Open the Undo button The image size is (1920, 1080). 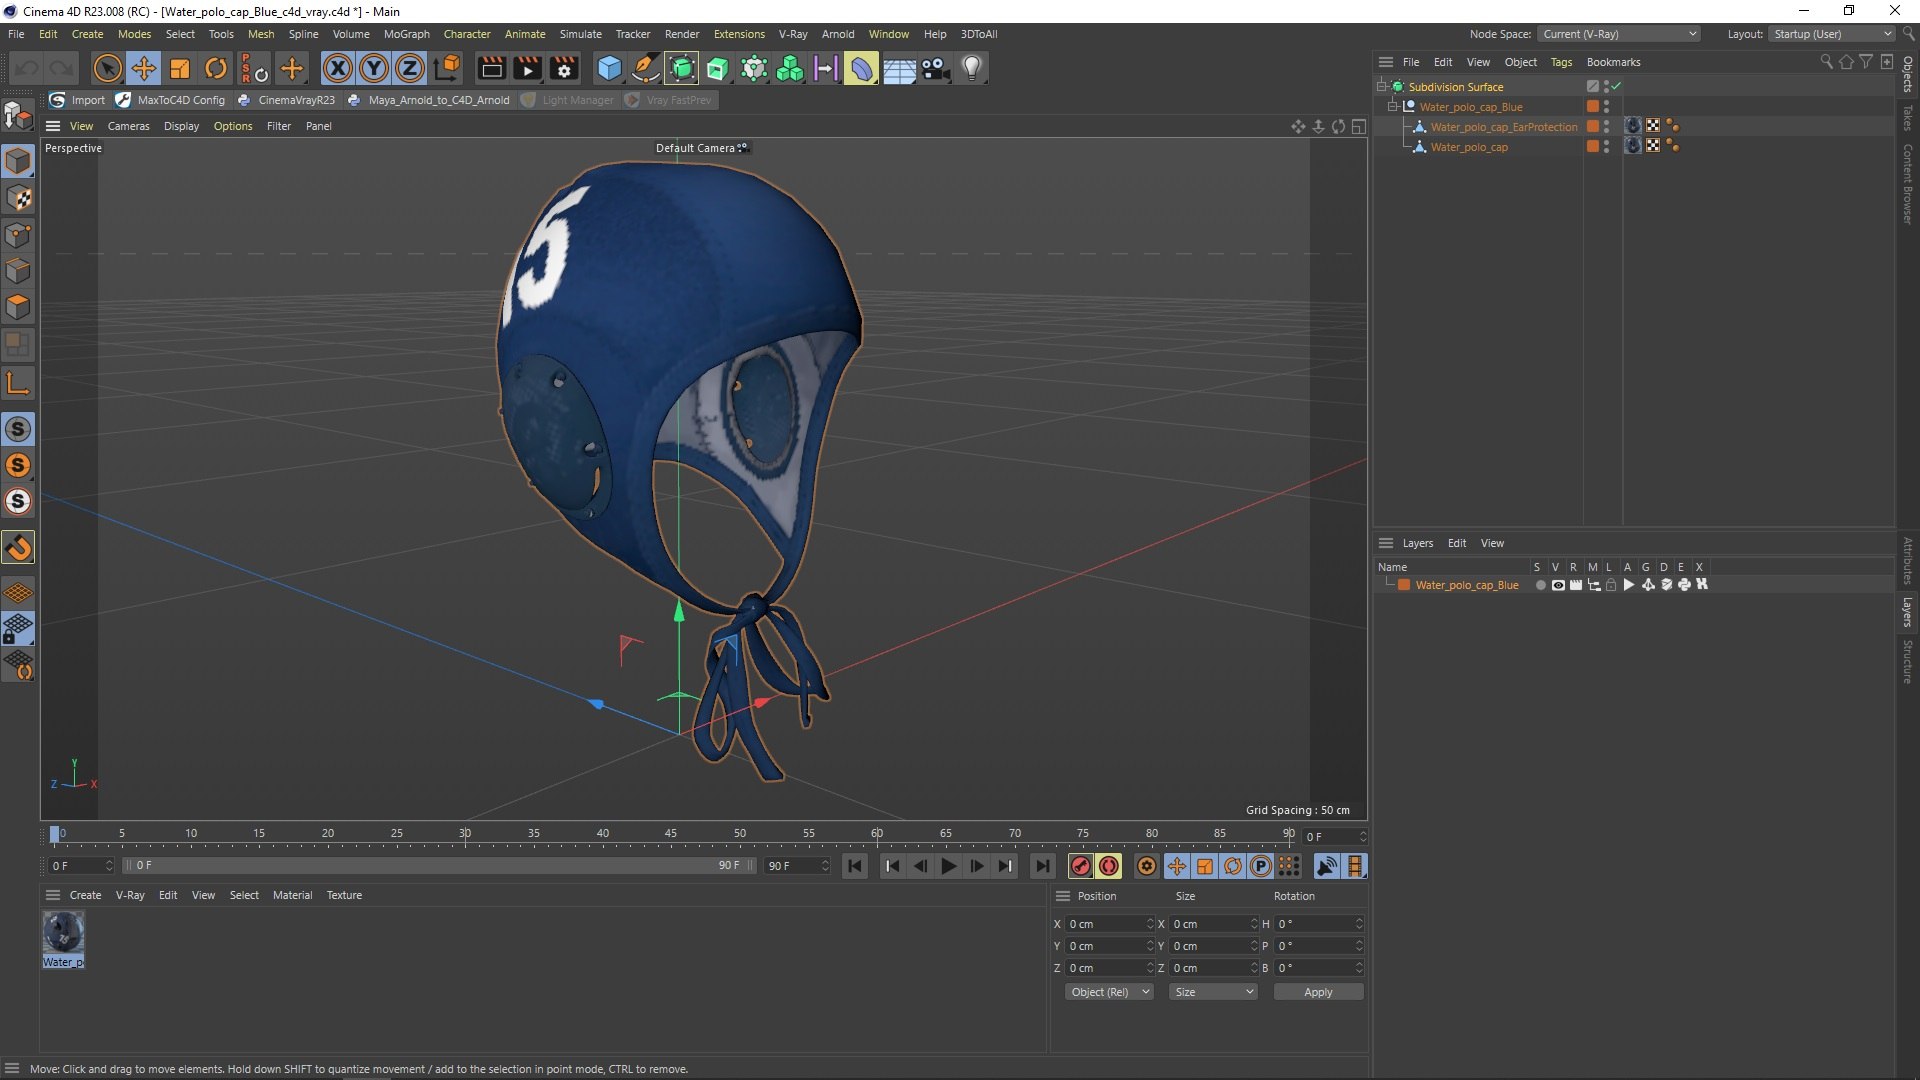coord(26,68)
